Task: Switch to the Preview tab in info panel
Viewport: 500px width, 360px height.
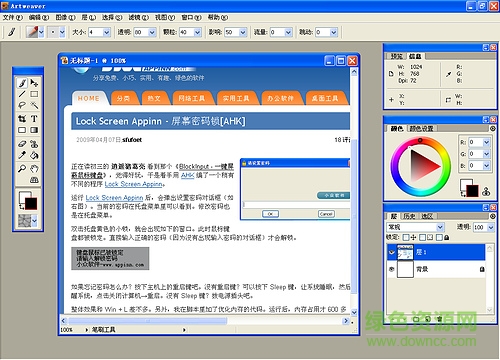Action: pos(396,56)
